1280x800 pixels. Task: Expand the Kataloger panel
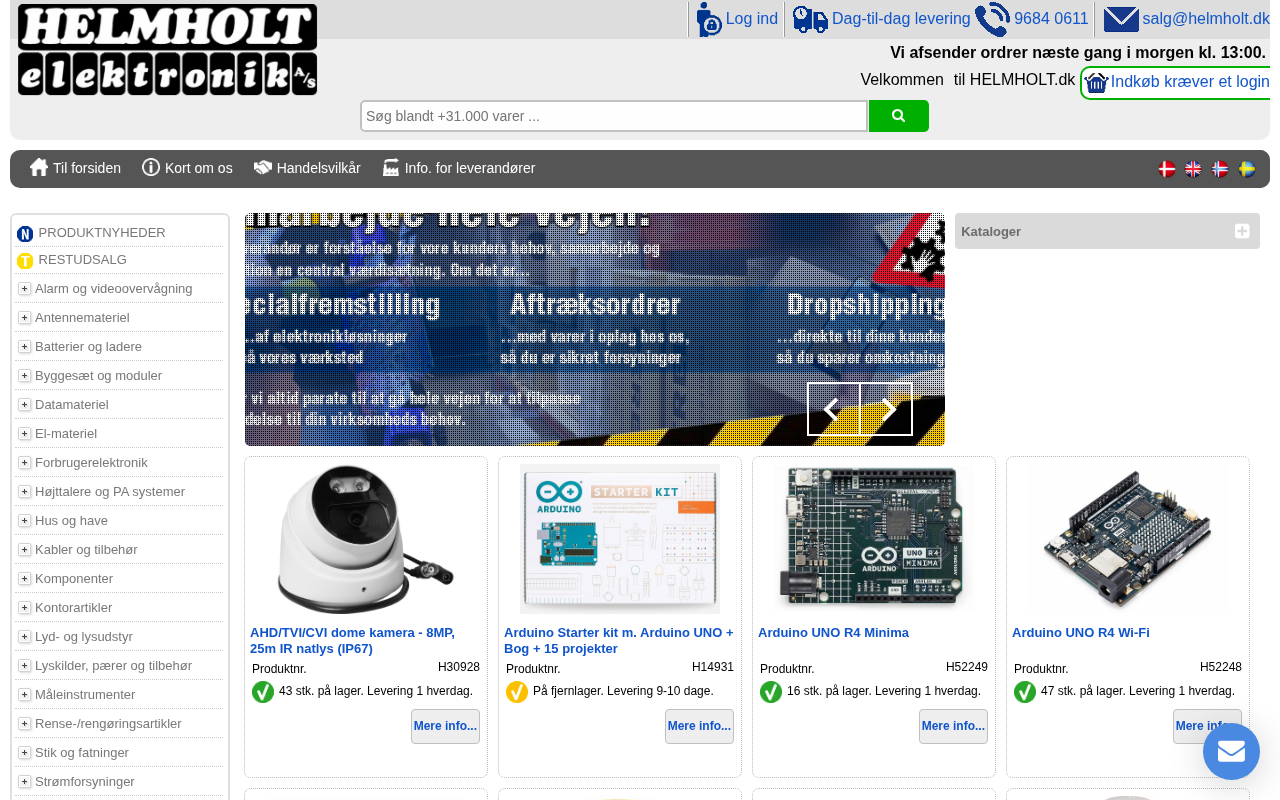coord(1242,231)
